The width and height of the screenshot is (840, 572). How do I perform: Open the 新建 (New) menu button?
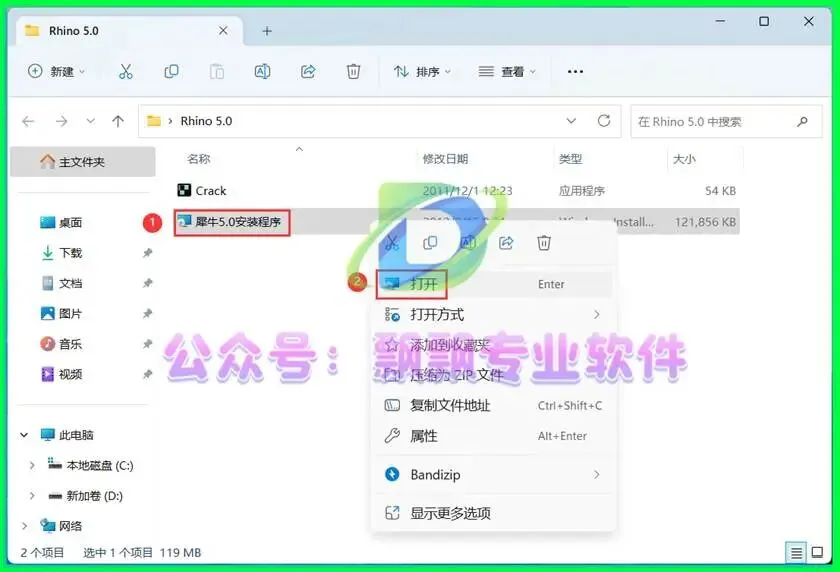[x=56, y=71]
